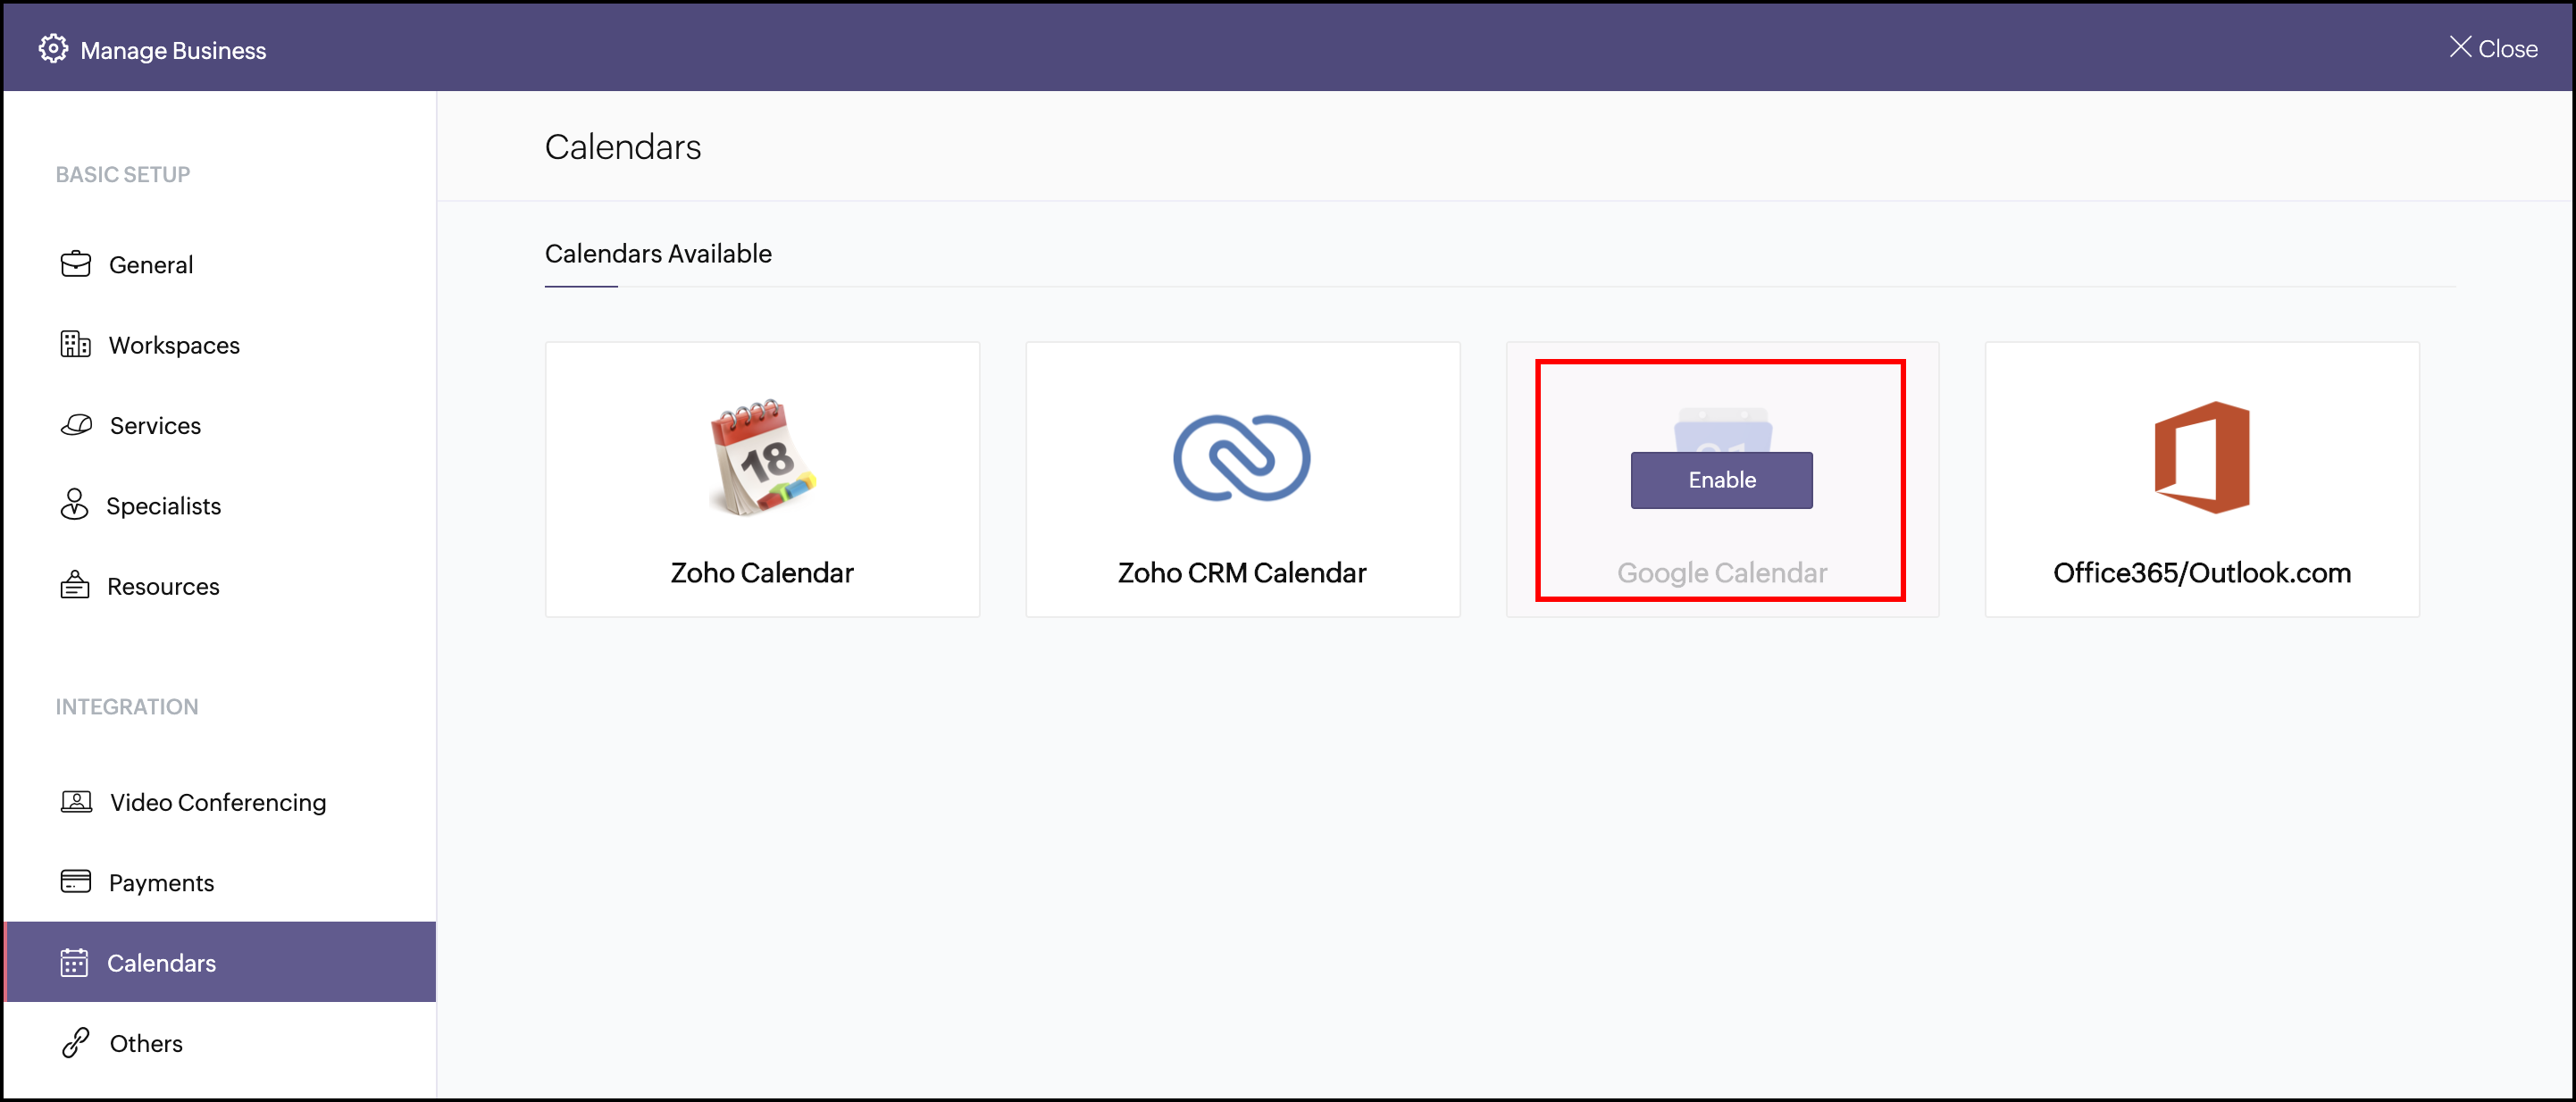Click the Services icon in sidebar
This screenshot has height=1102, width=2576.
[76, 425]
